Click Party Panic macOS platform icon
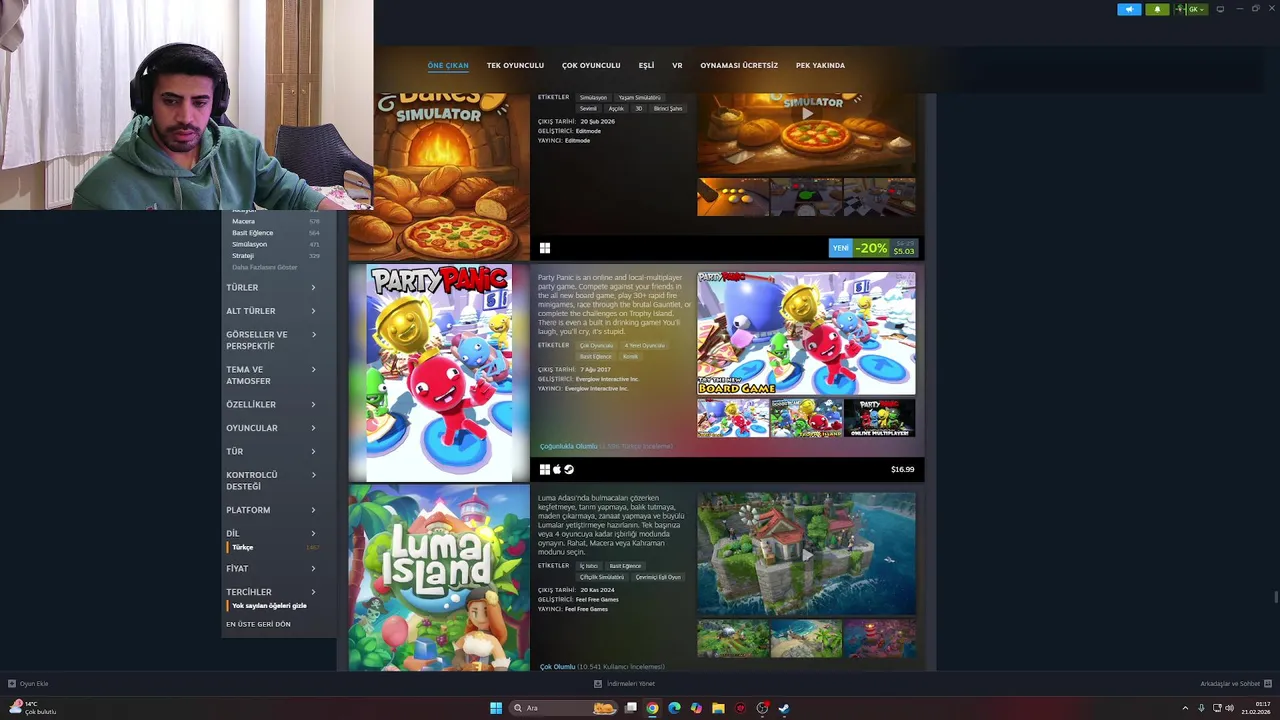The height and width of the screenshot is (720, 1280). [557, 469]
